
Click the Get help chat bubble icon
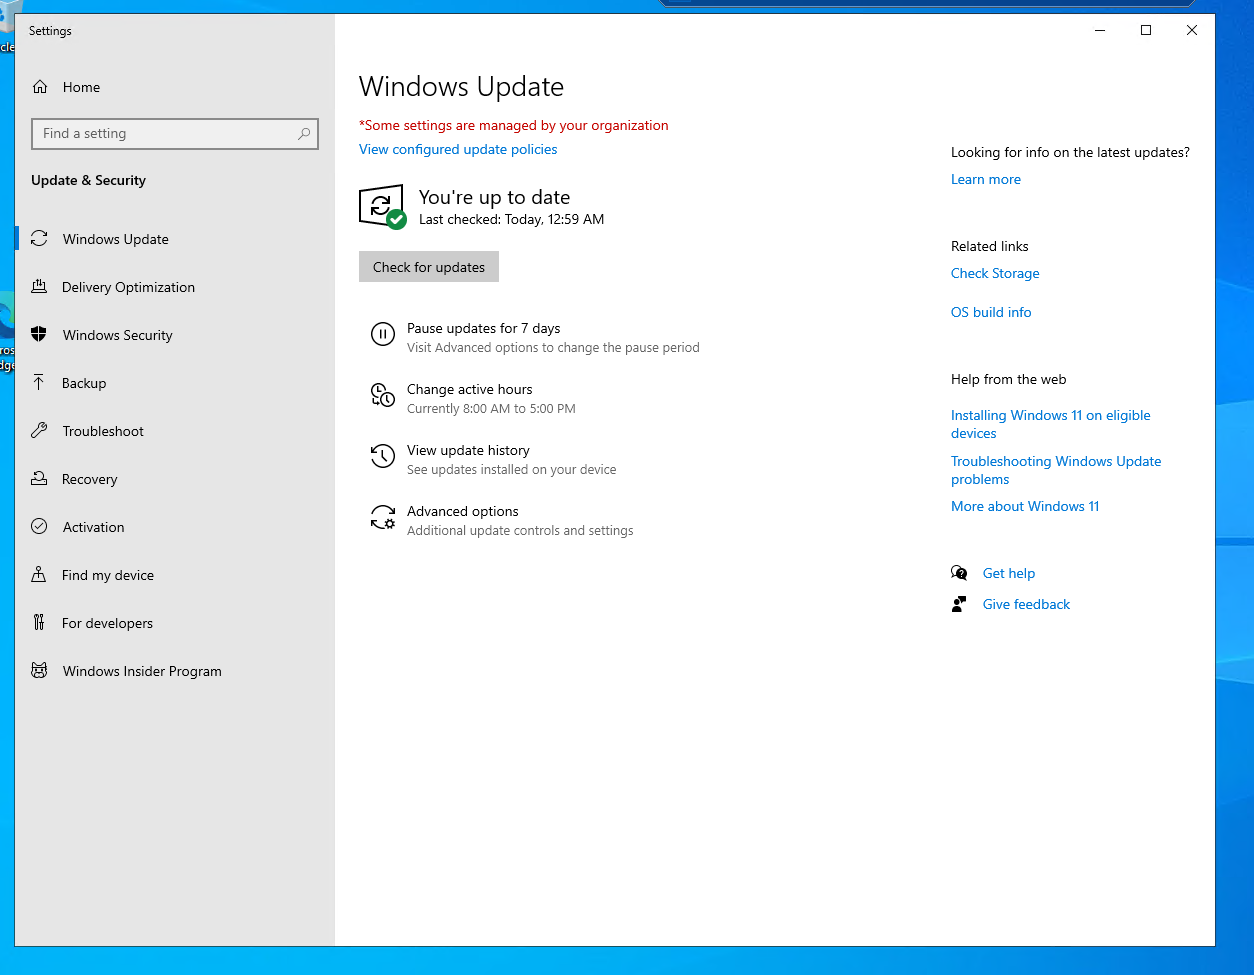959,573
